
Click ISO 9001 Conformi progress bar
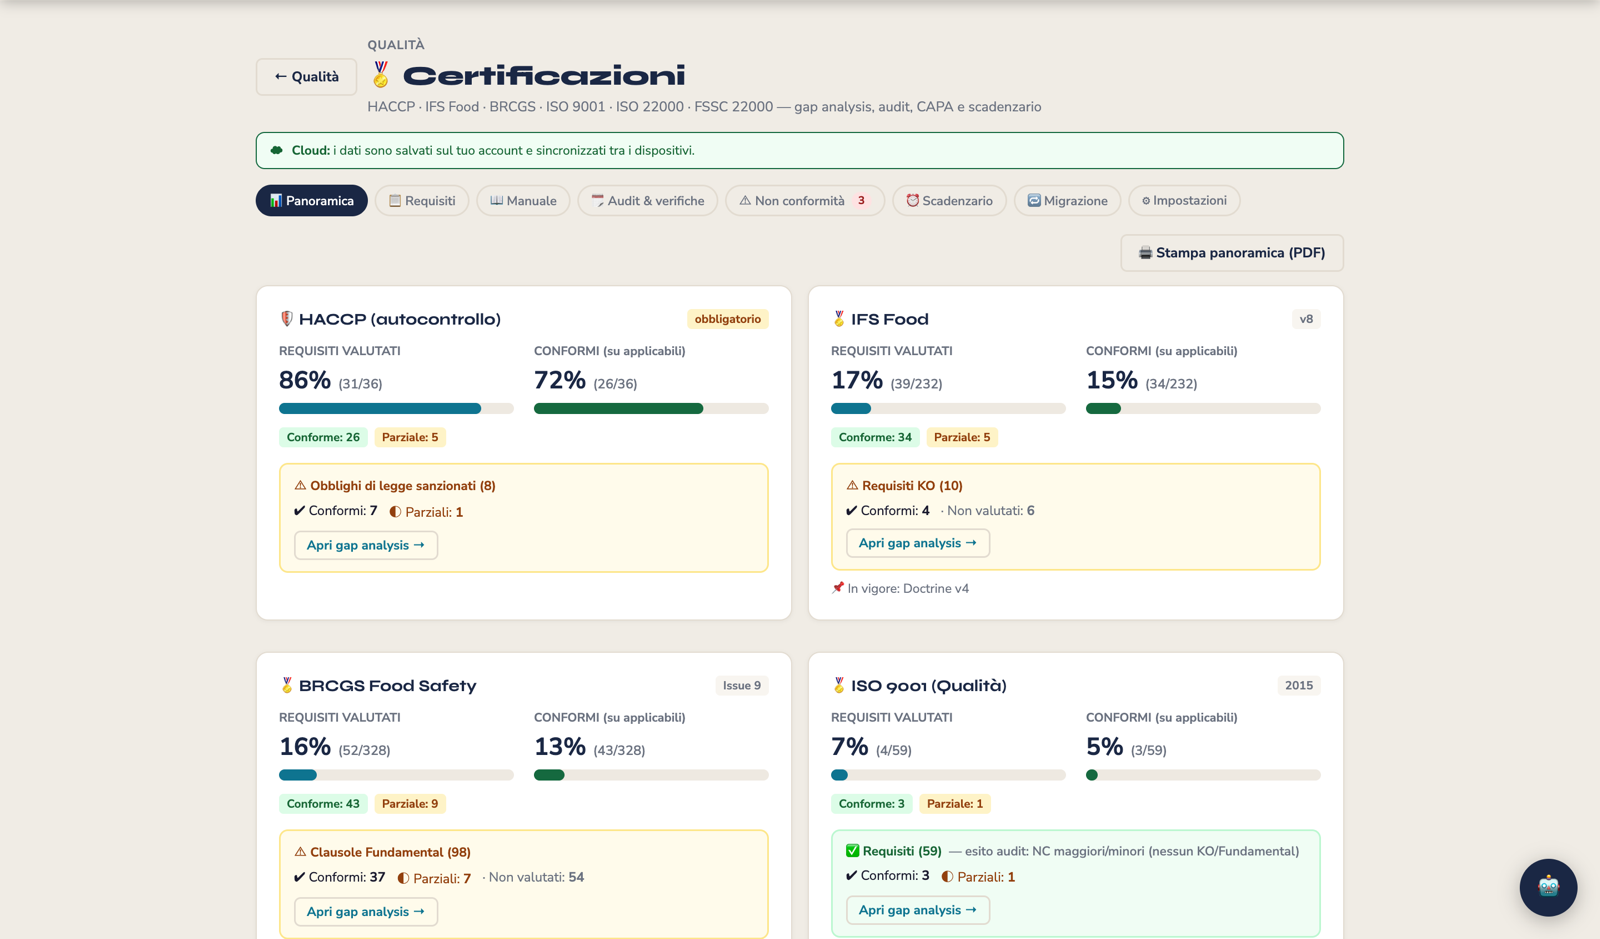[1203, 775]
